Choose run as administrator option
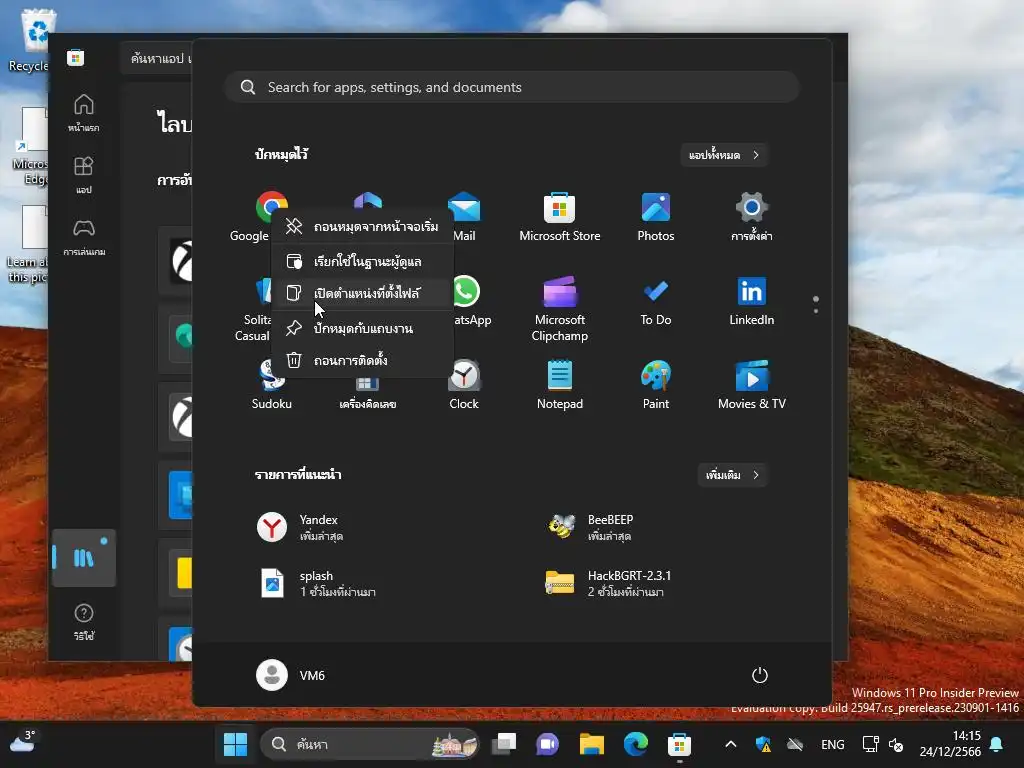The width and height of the screenshot is (1024, 768). click(362, 261)
